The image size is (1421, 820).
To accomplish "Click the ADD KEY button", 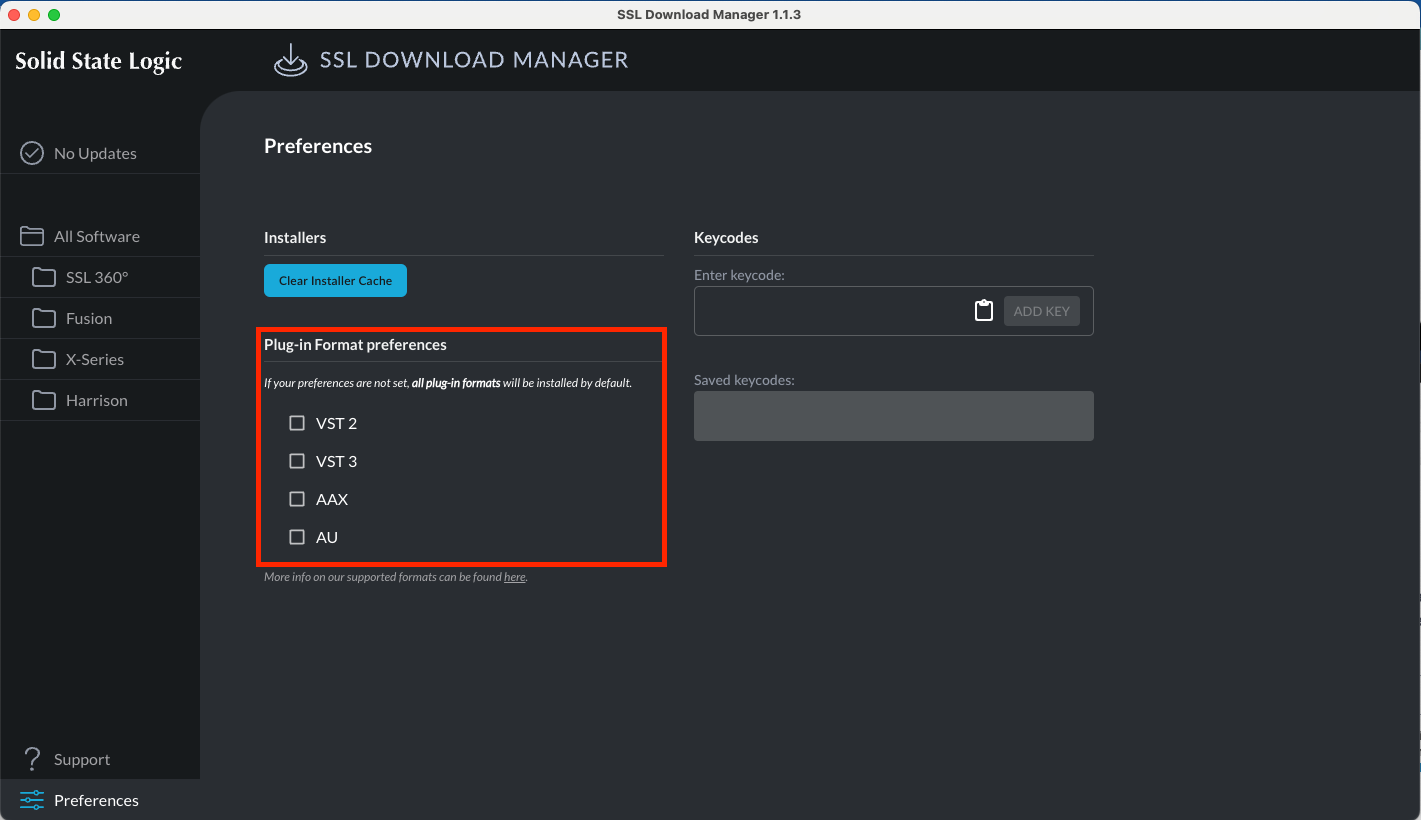I will click(1041, 311).
